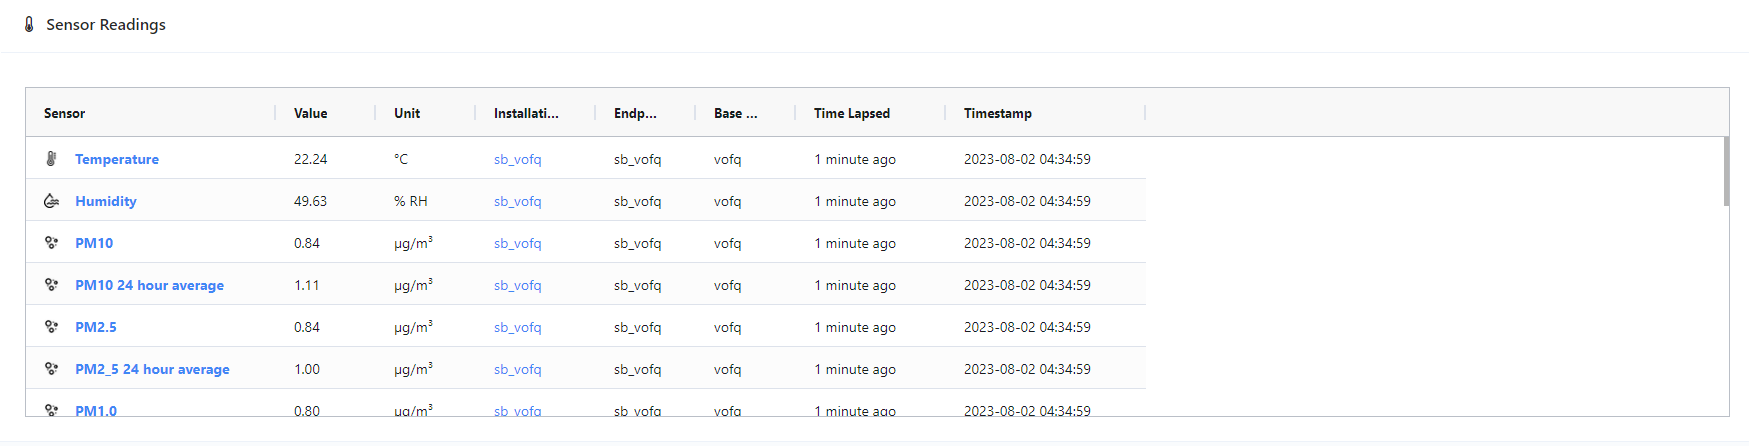The width and height of the screenshot is (1749, 446).
Task: Click the particle icon next to PM1.0
Action: click(51, 410)
